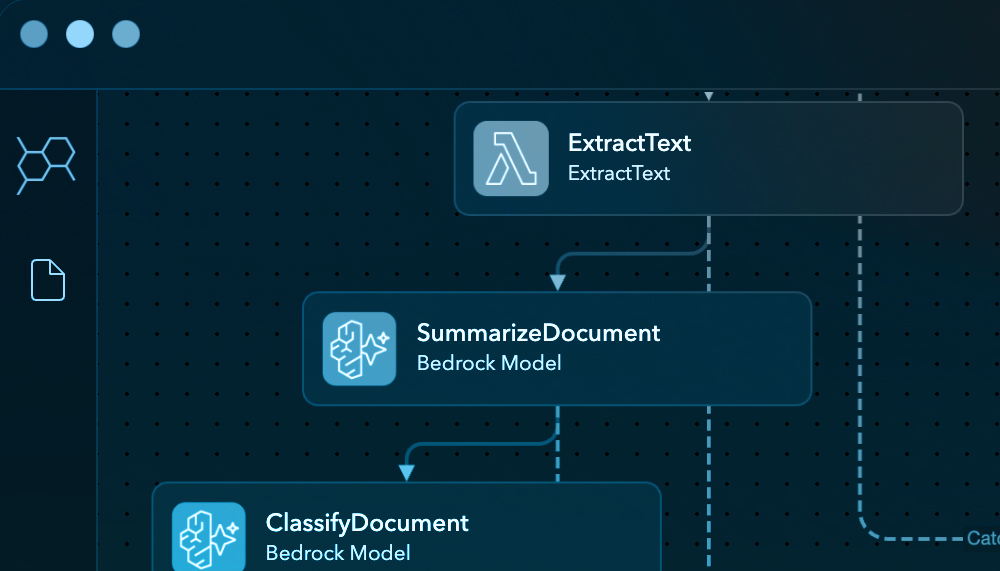
Task: Click the ExtractText subtitle label
Action: (619, 173)
